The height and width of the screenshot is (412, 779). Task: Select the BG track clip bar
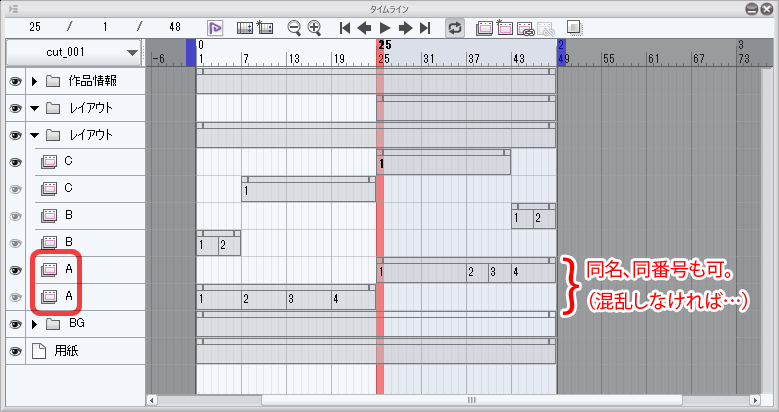(x=376, y=324)
